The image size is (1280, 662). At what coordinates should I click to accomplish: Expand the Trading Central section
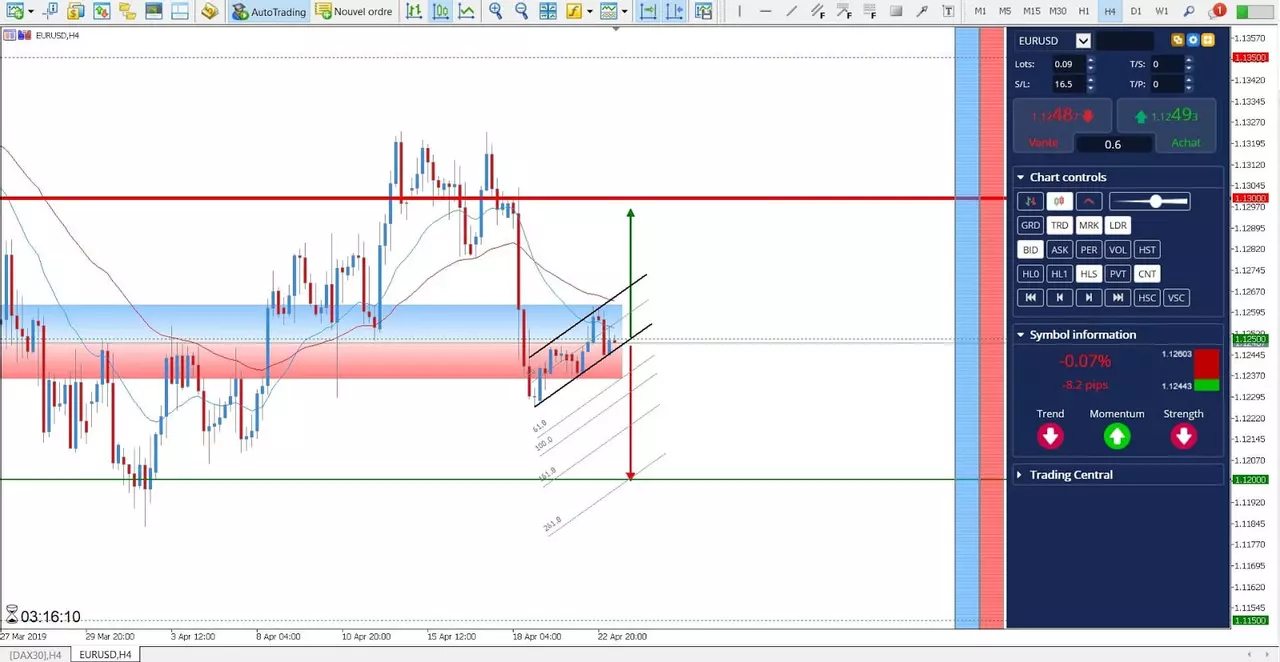point(1021,475)
